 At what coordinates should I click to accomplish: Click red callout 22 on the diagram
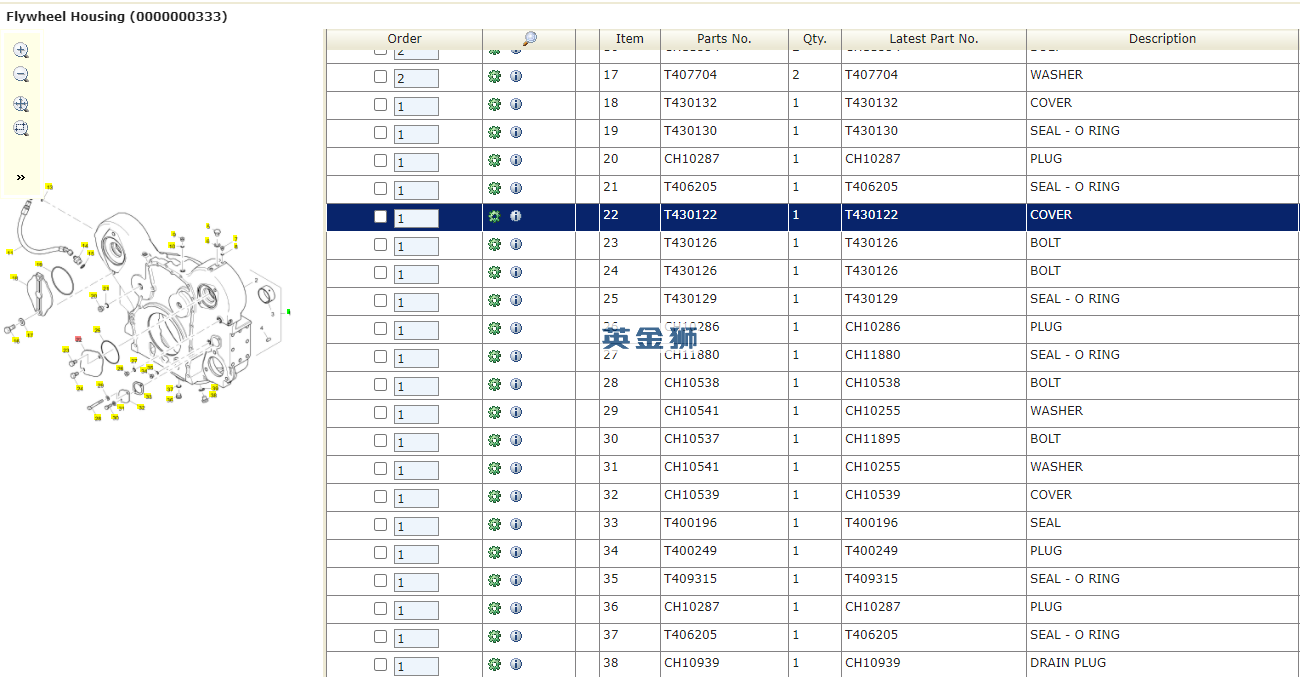(x=78, y=339)
